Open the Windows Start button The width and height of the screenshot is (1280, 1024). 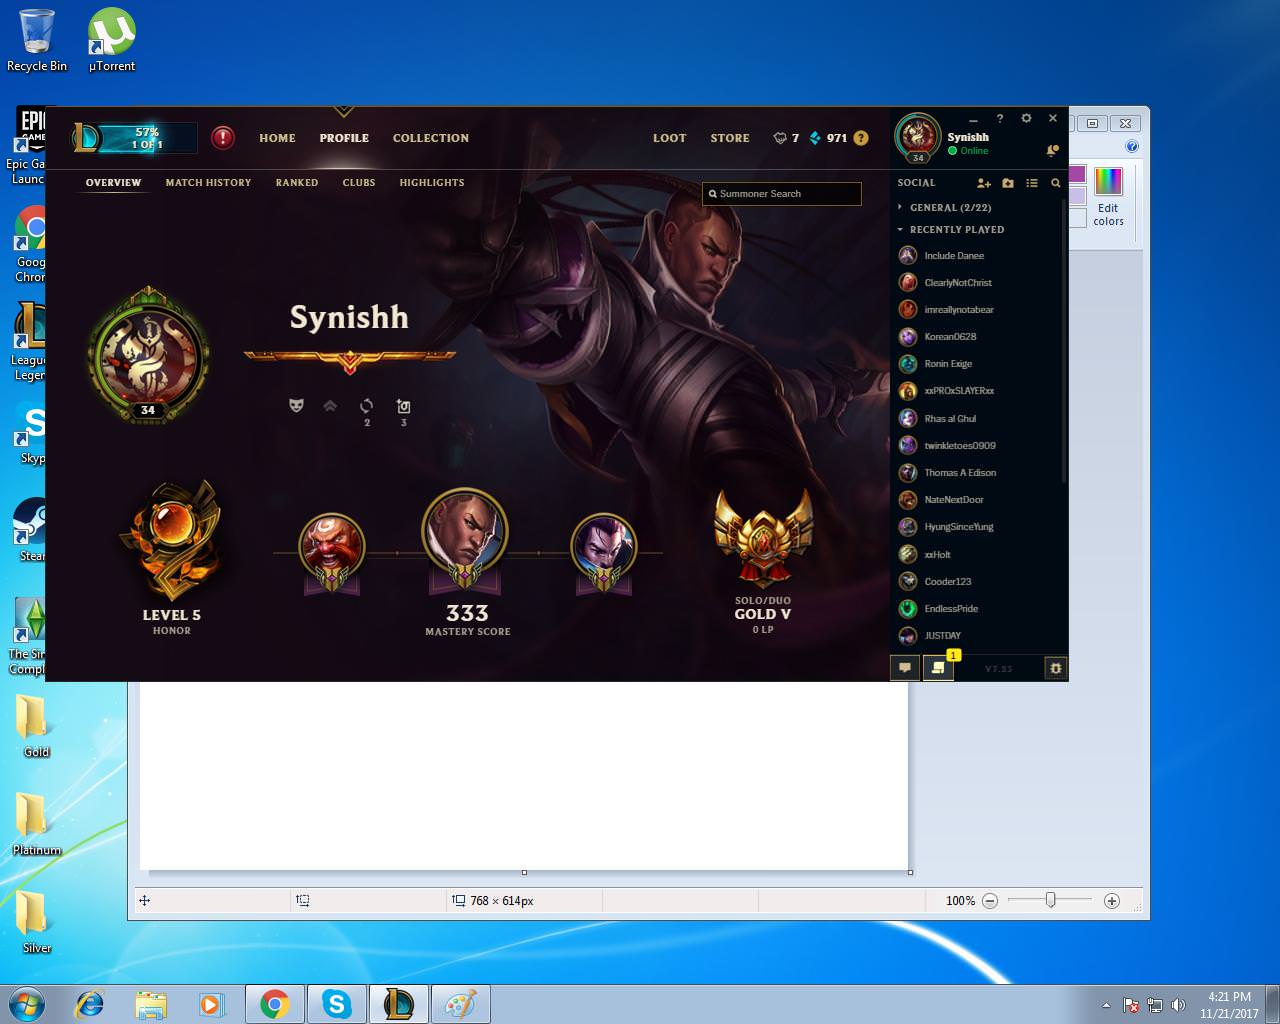pyautogui.click(x=27, y=1004)
